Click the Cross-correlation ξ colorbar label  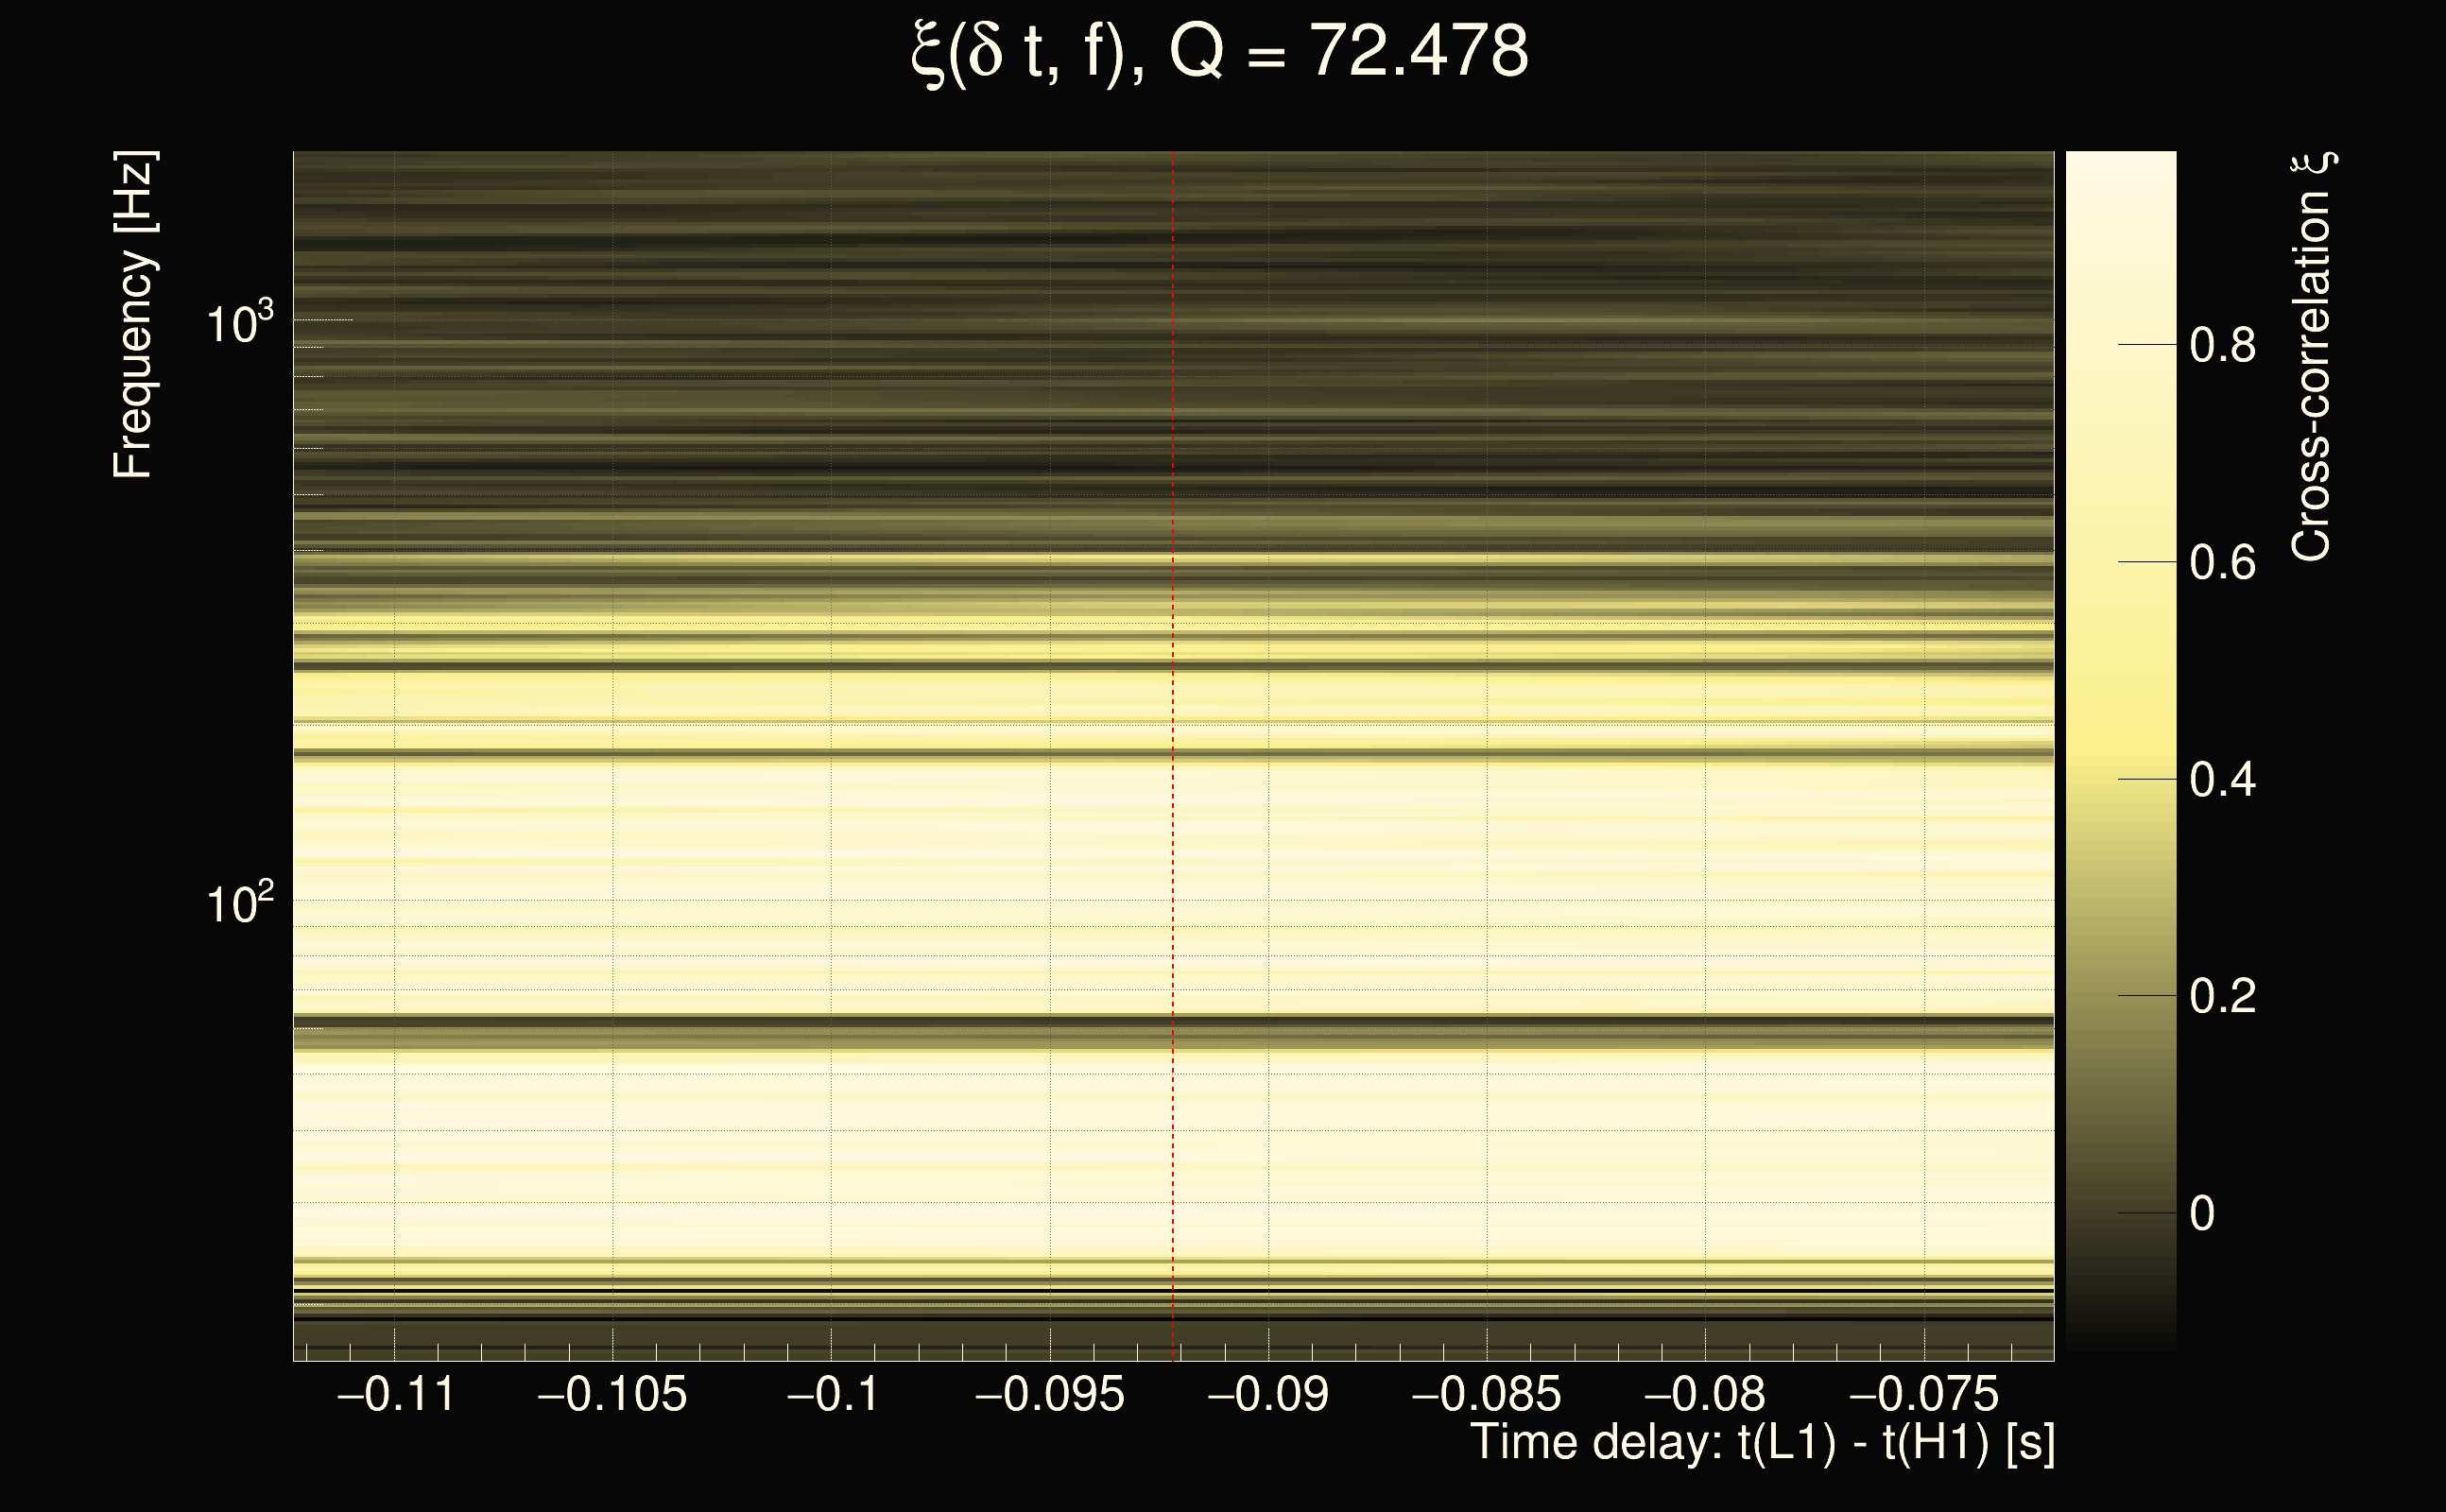pyautogui.click(x=2312, y=357)
